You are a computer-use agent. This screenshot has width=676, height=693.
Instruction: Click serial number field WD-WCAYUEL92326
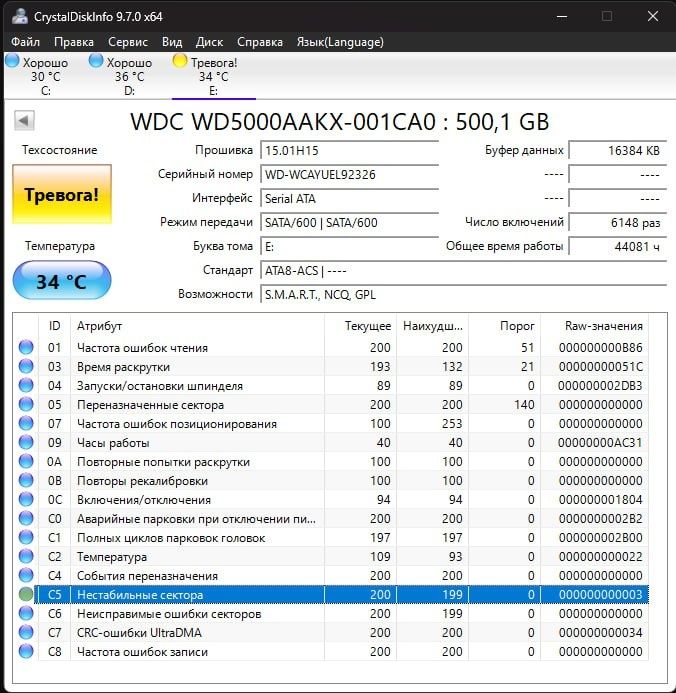coord(349,174)
